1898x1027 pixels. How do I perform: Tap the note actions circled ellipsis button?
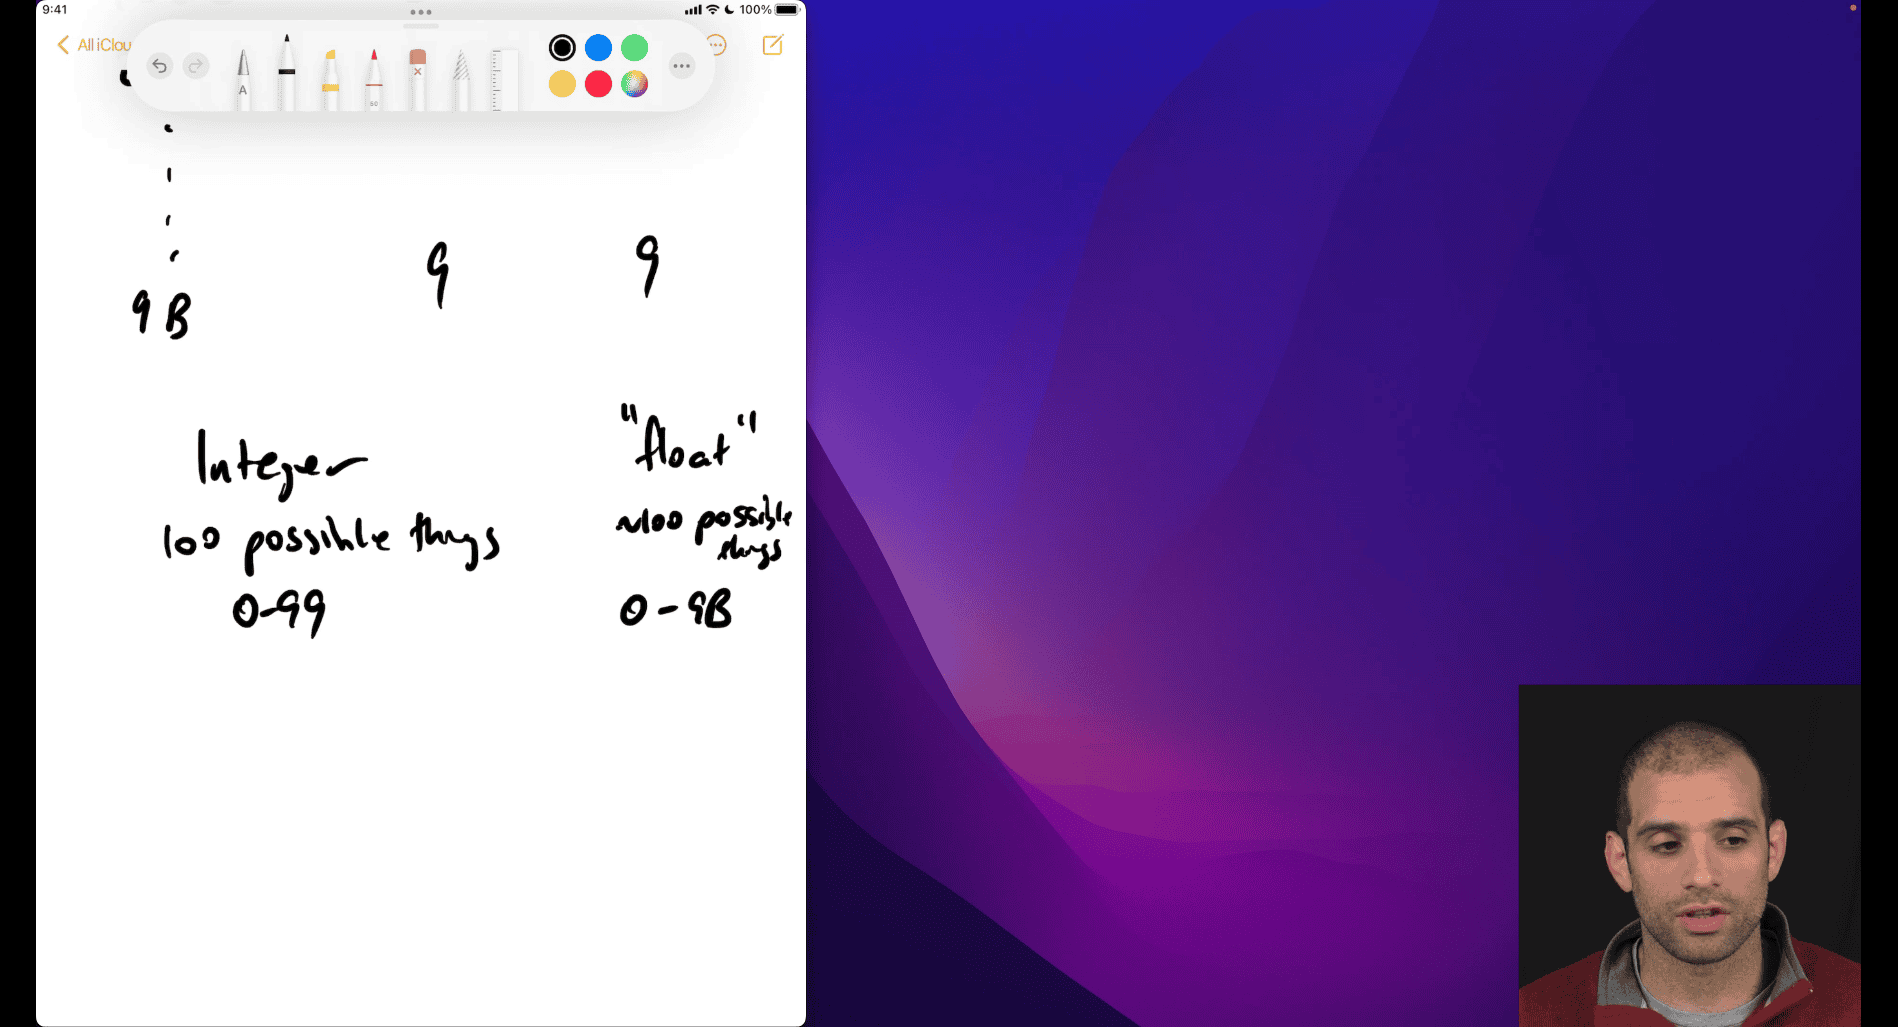[717, 45]
